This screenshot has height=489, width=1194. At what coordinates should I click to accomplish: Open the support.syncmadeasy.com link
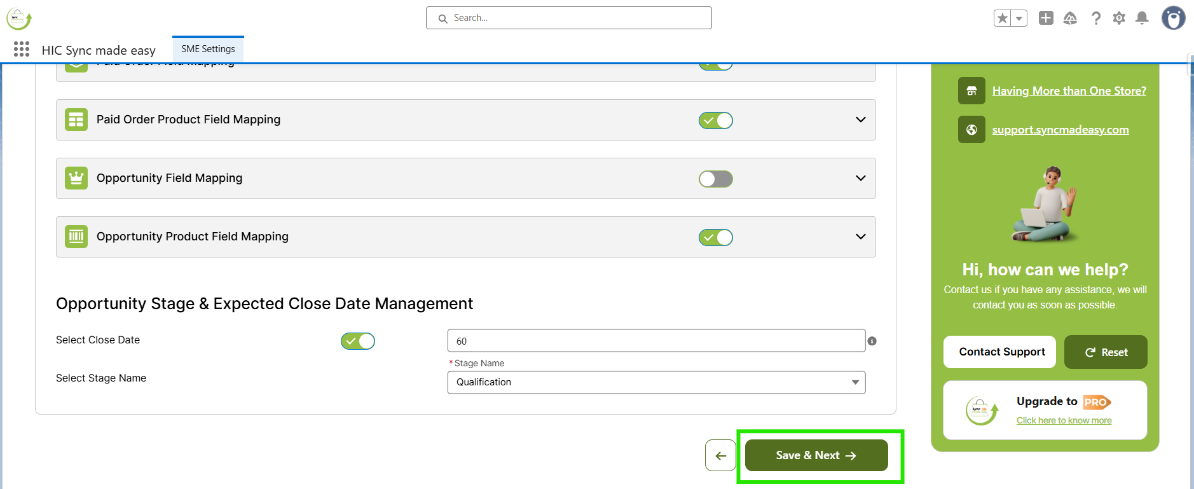[1060, 130]
